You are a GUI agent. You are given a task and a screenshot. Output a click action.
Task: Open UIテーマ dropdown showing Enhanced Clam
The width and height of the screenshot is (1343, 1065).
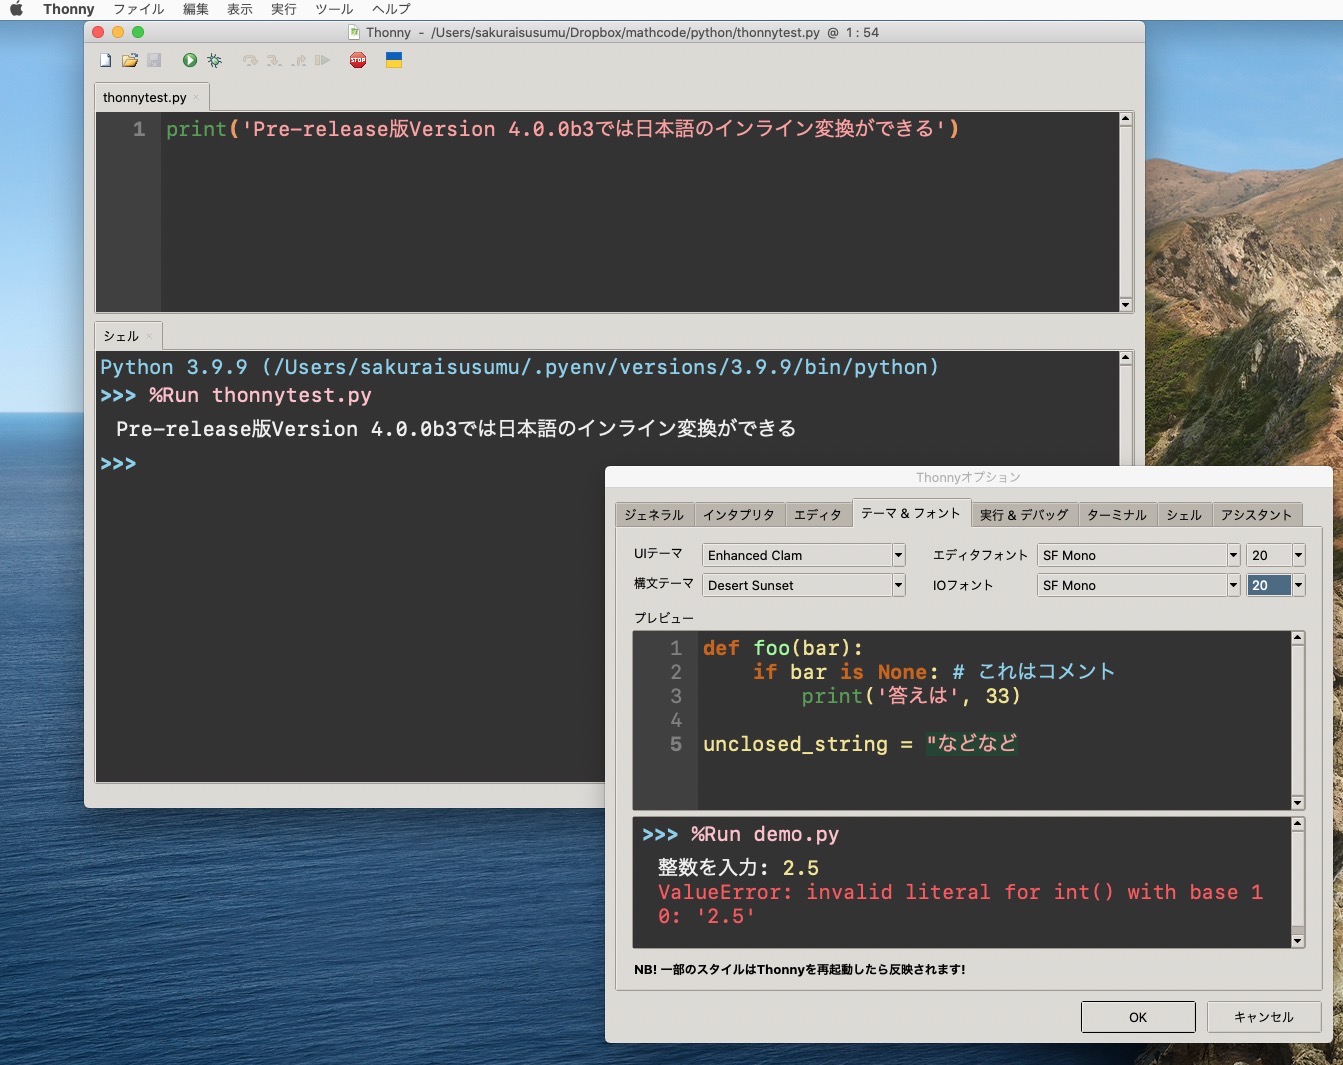[804, 555]
